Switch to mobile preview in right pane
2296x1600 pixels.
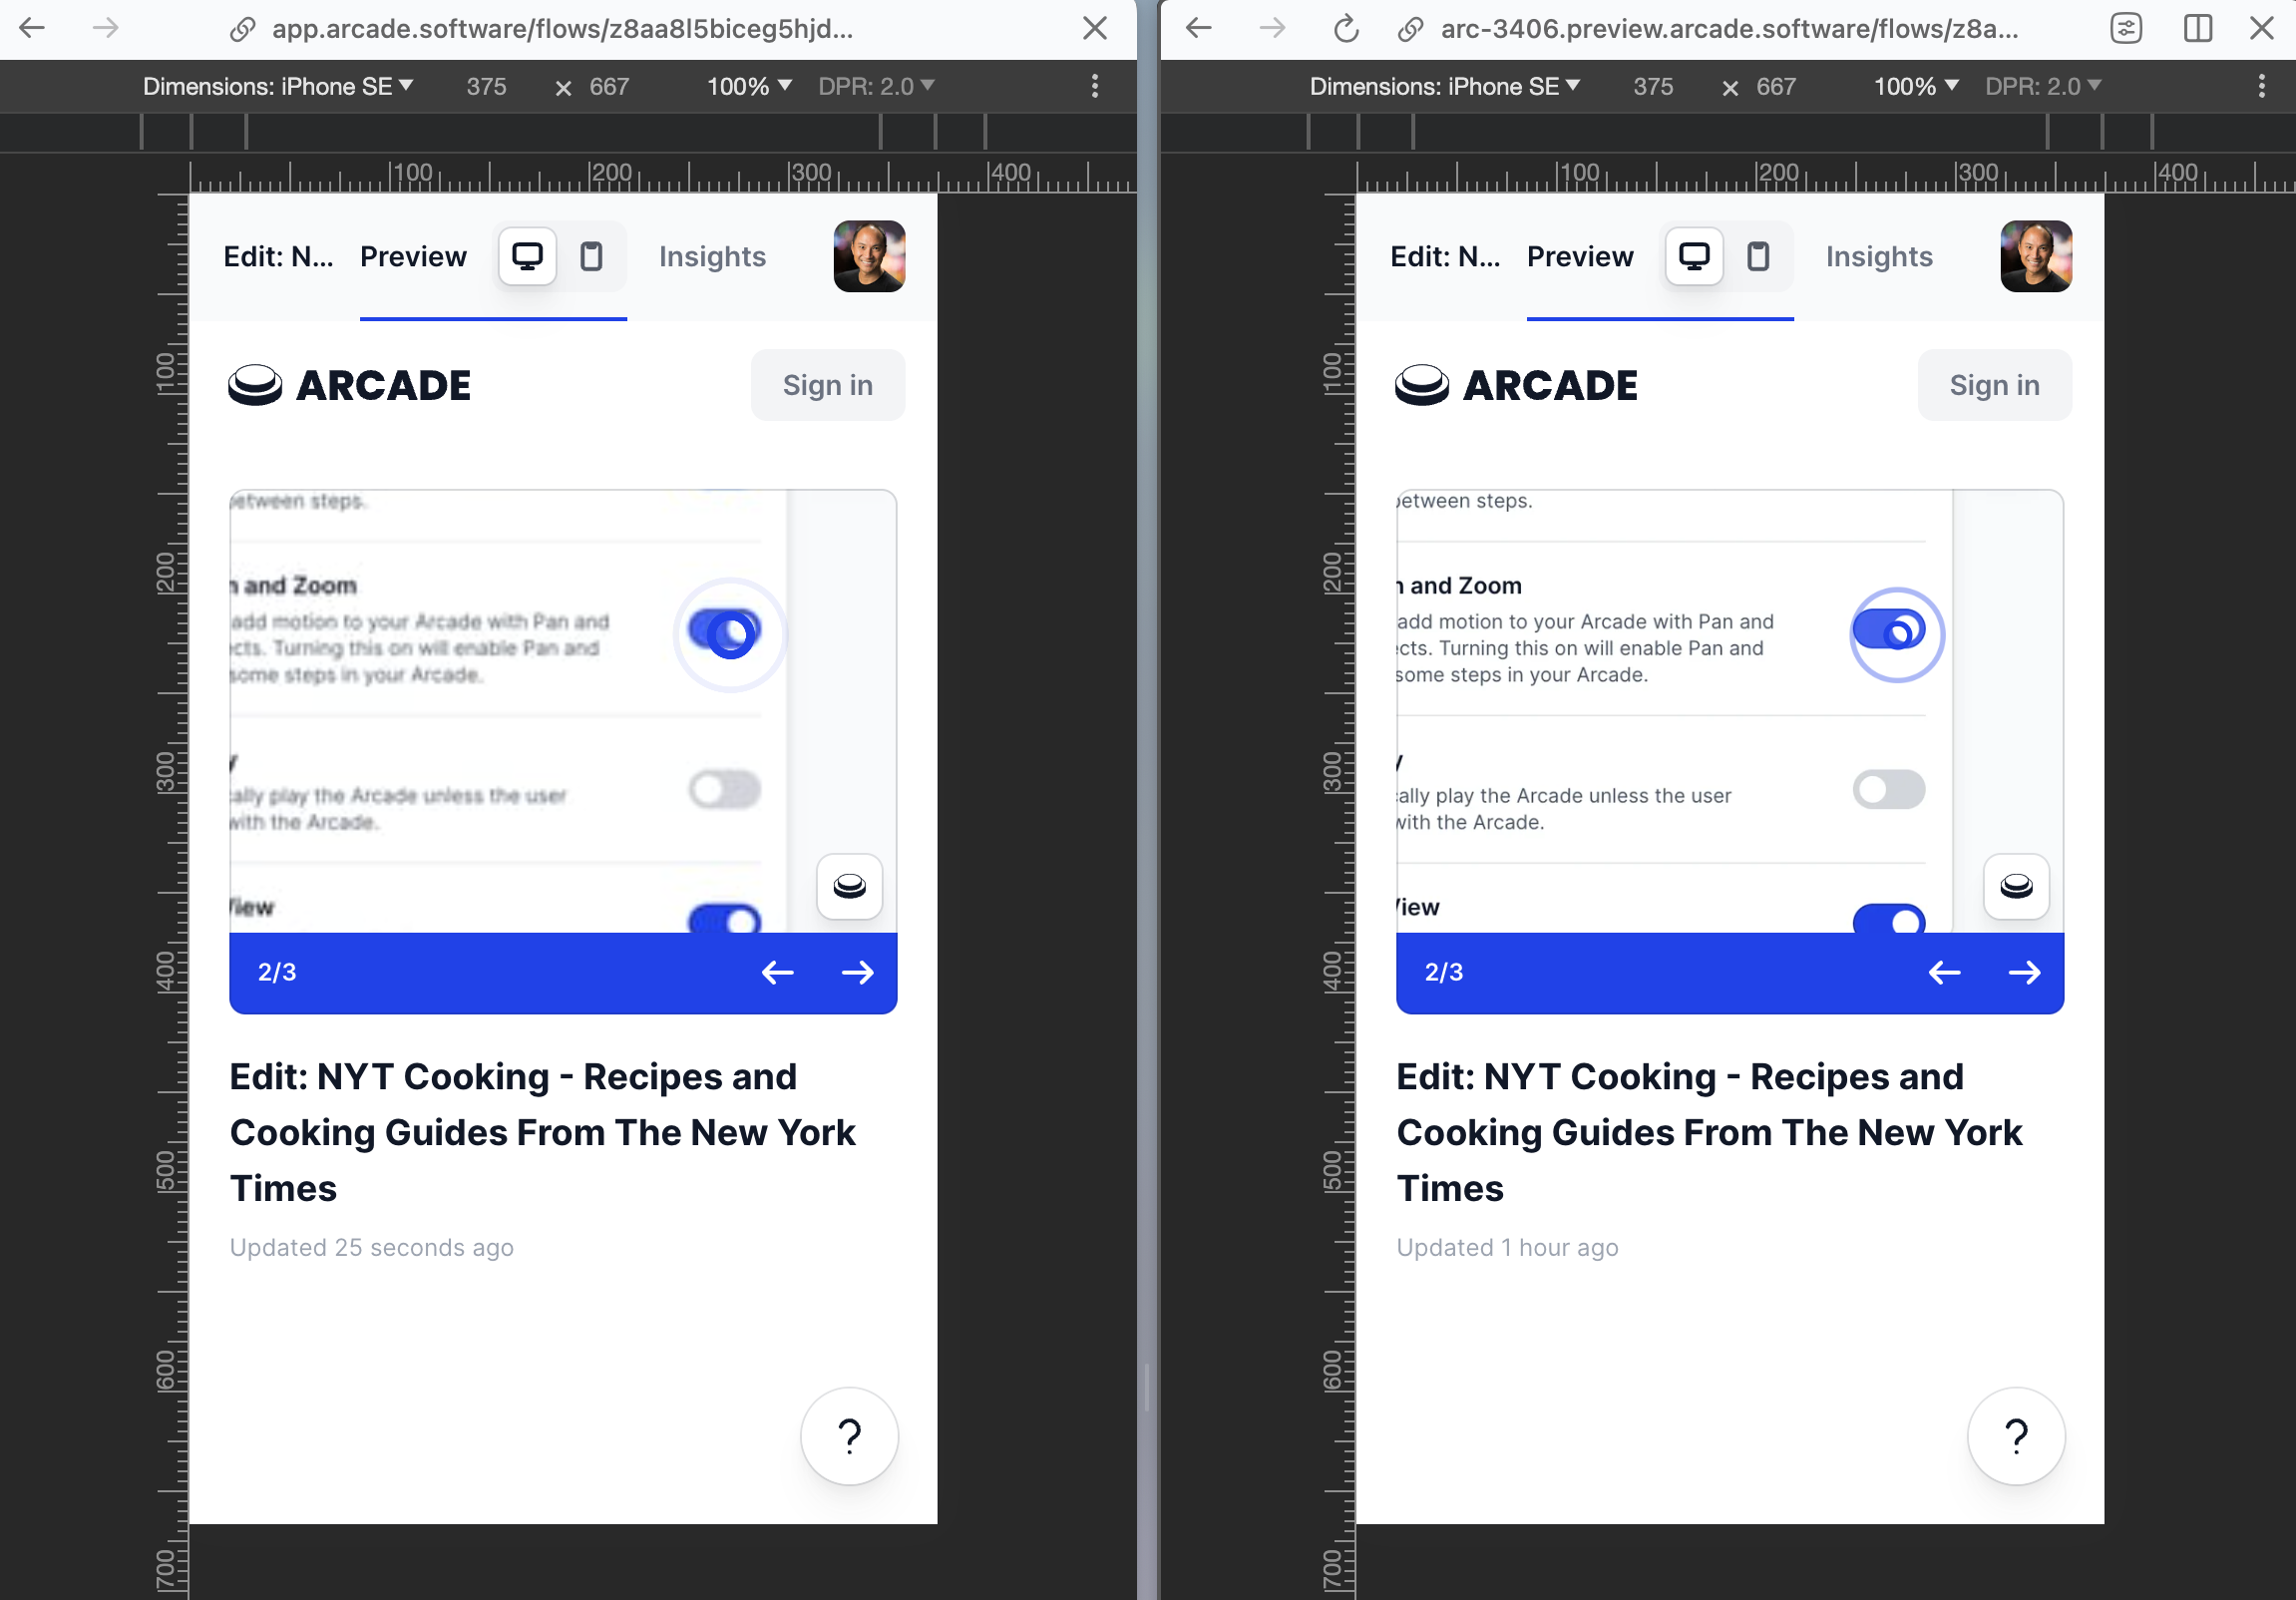click(1758, 257)
